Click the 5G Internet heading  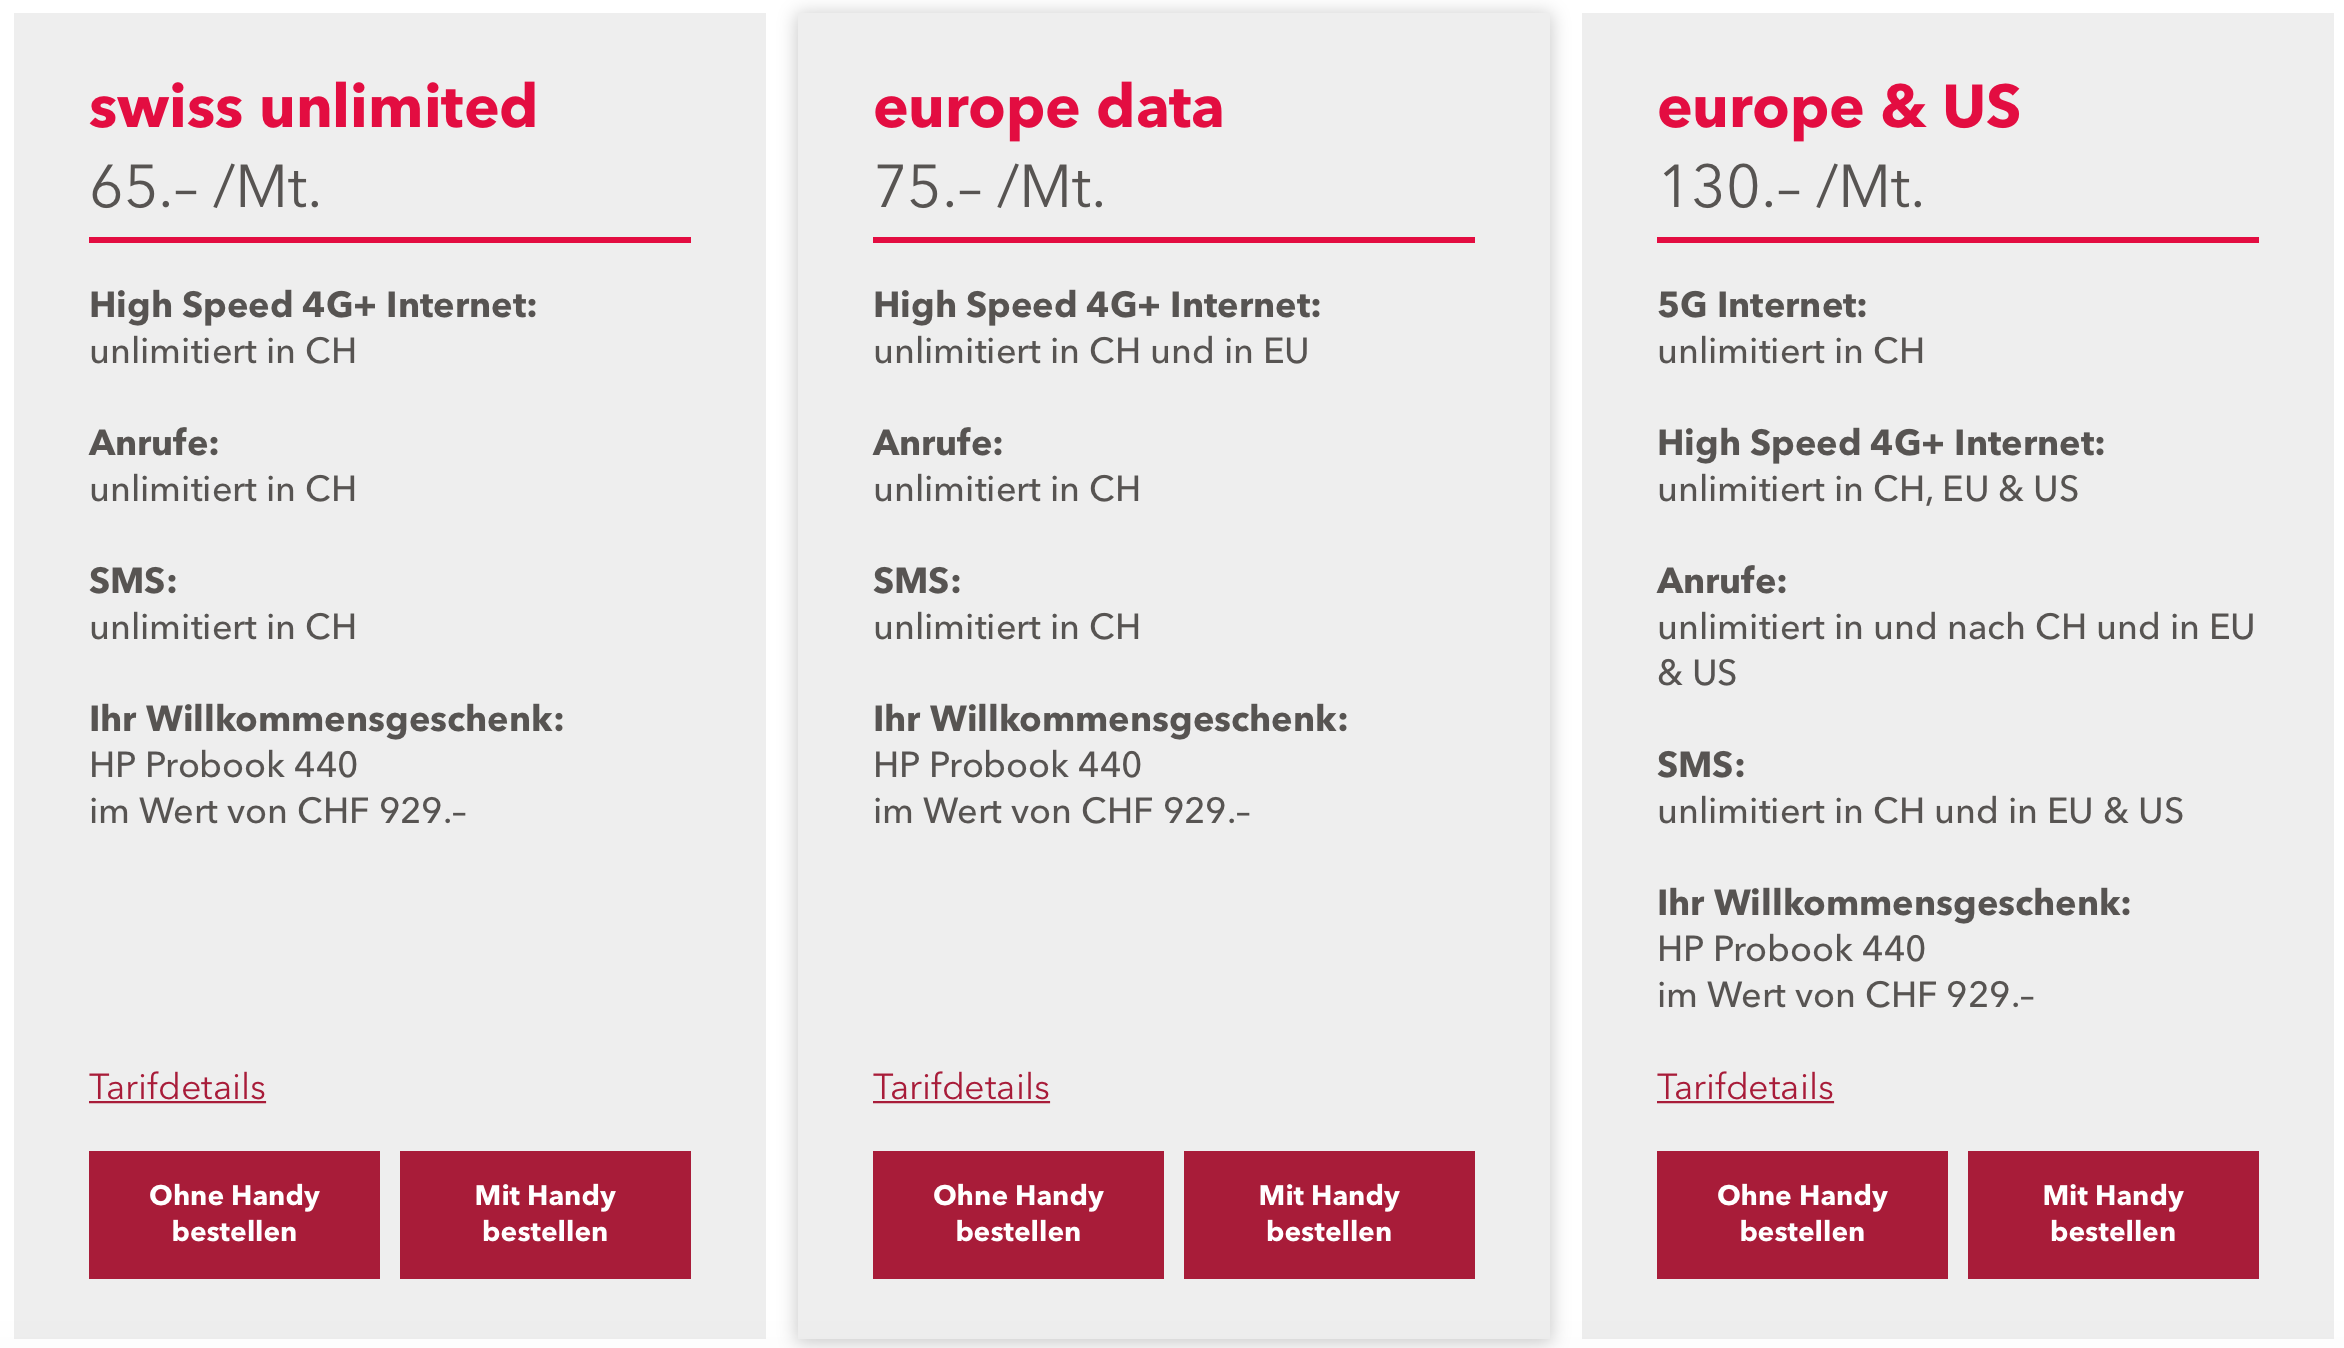1762,304
